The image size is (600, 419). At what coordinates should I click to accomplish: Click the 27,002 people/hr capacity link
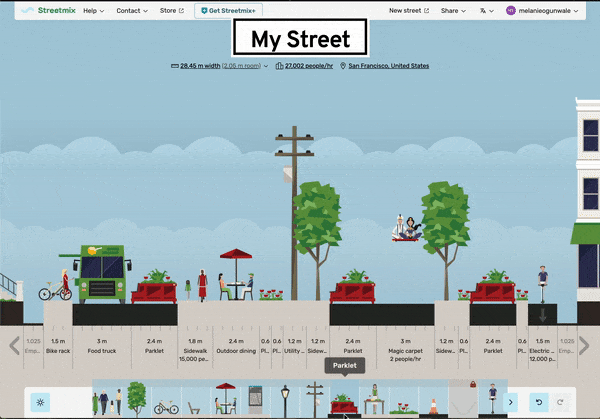point(304,66)
